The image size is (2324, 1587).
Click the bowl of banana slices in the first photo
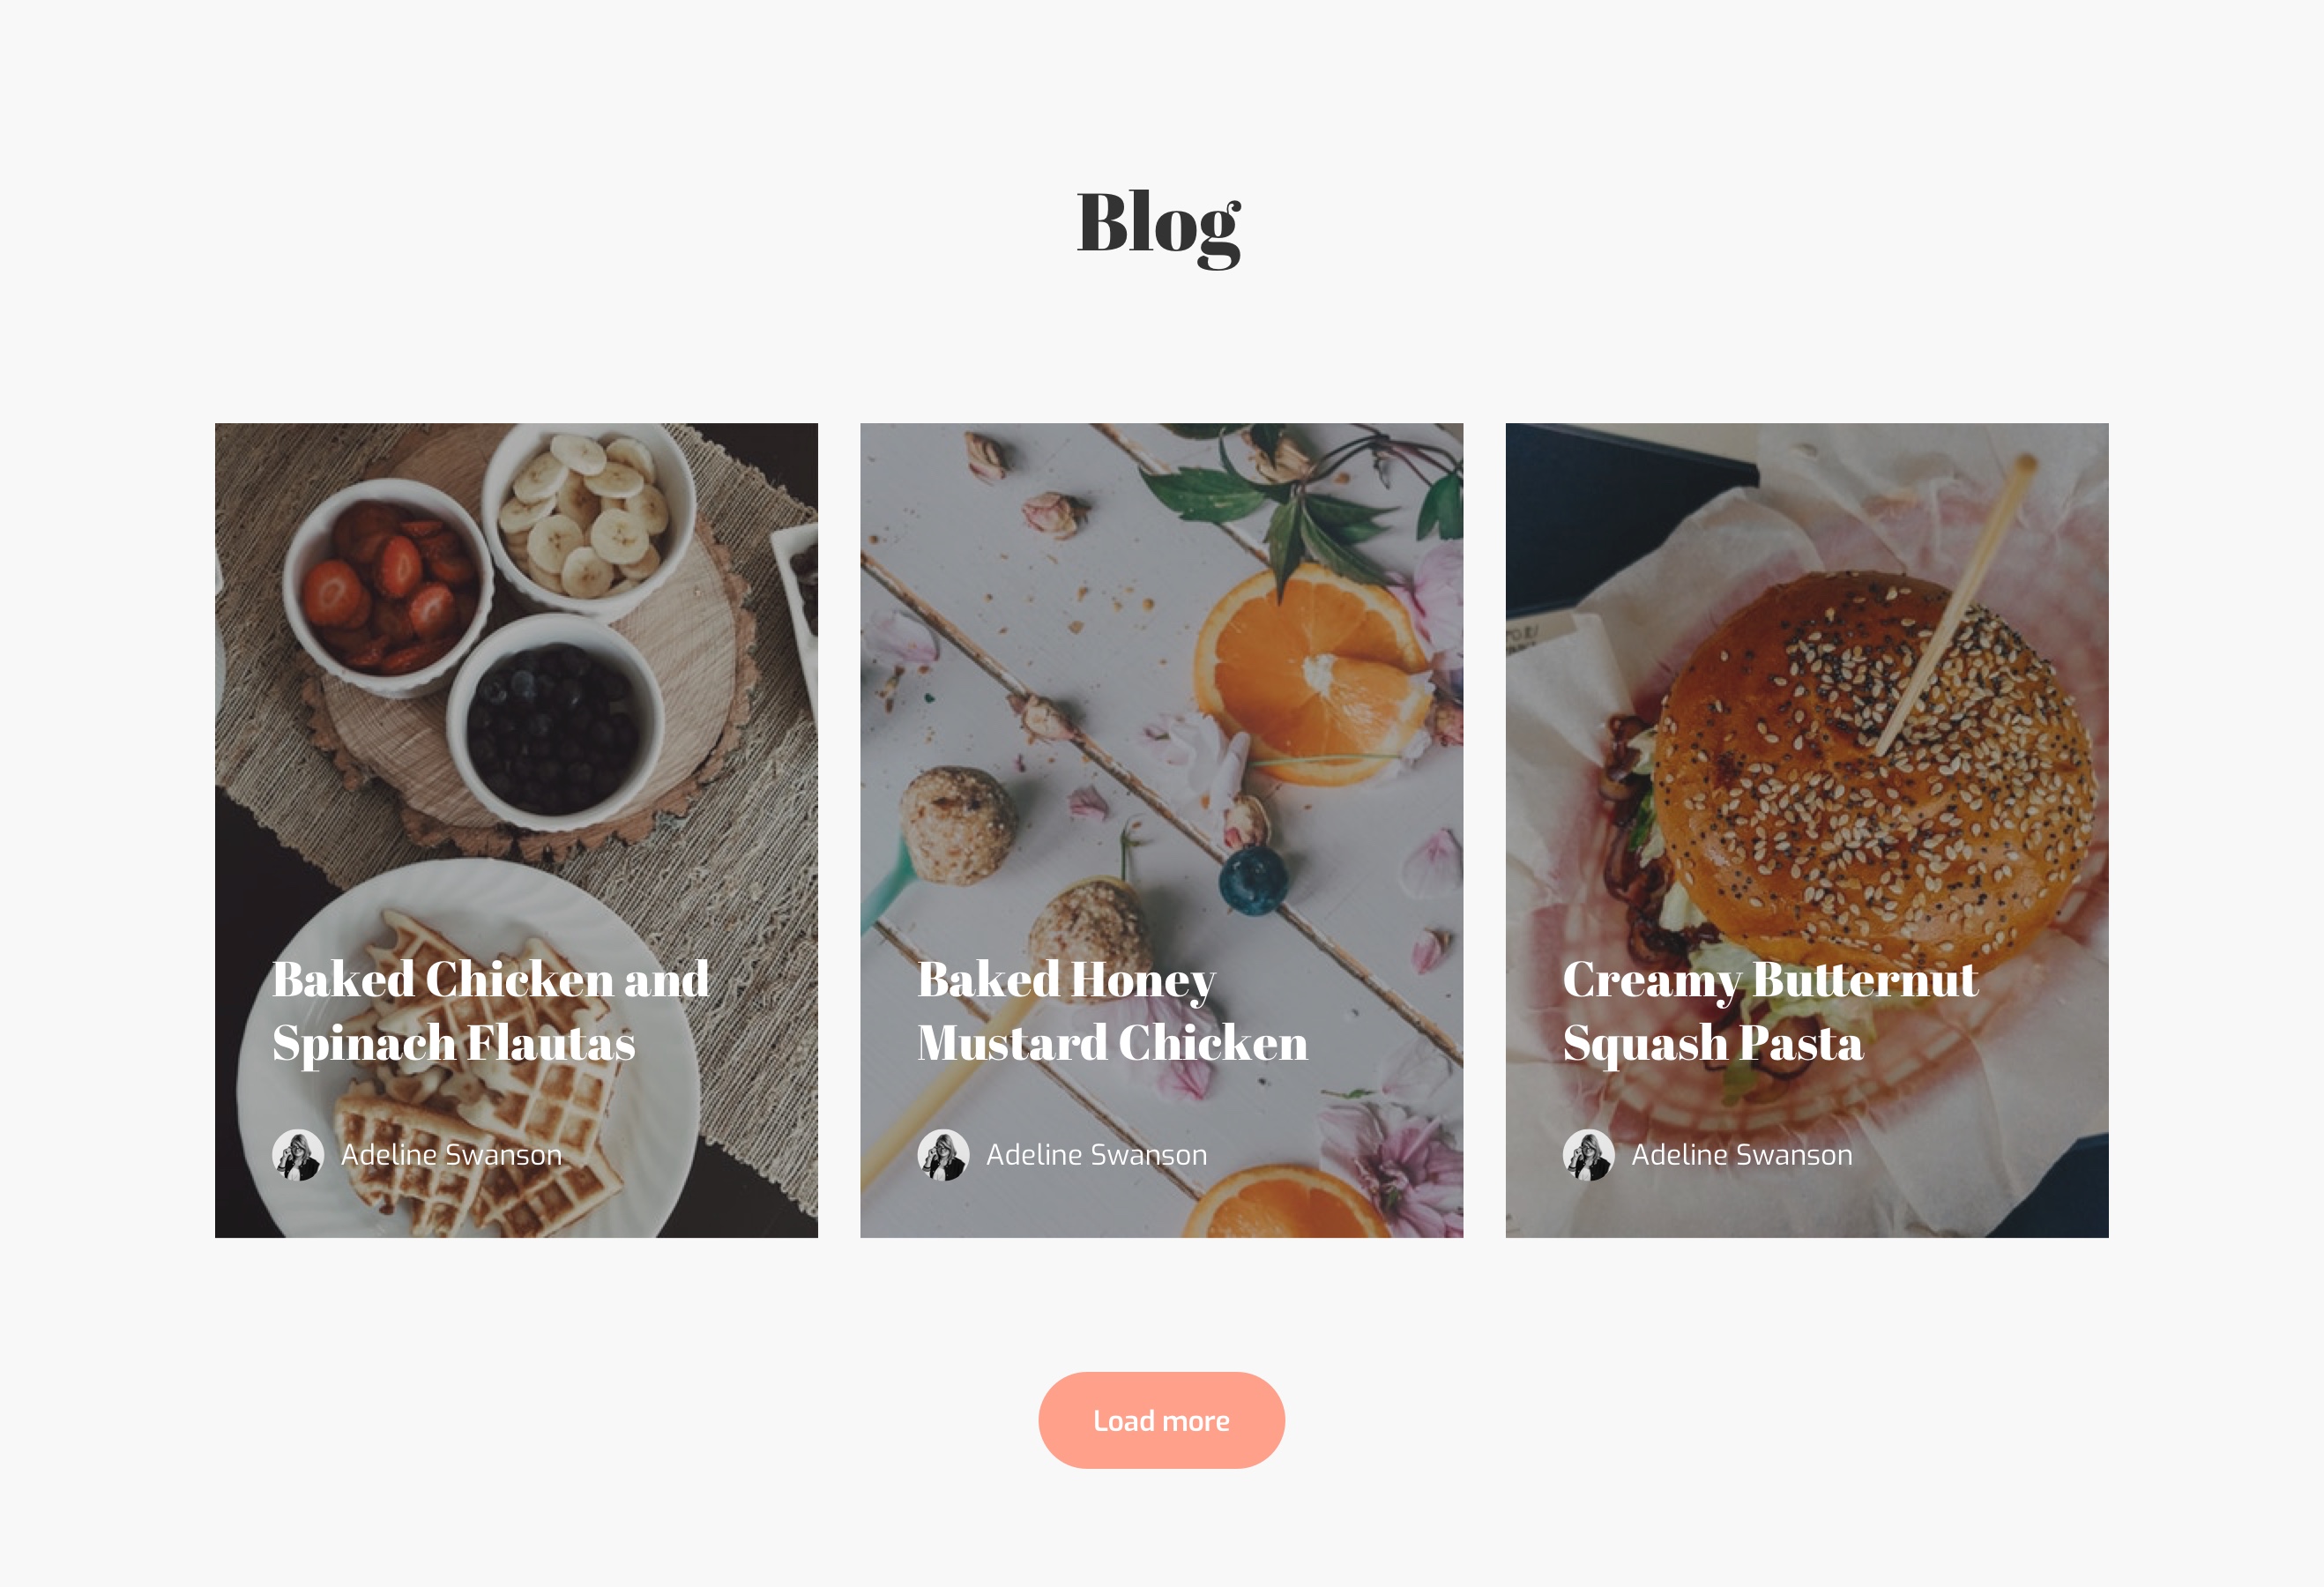pyautogui.click(x=588, y=518)
